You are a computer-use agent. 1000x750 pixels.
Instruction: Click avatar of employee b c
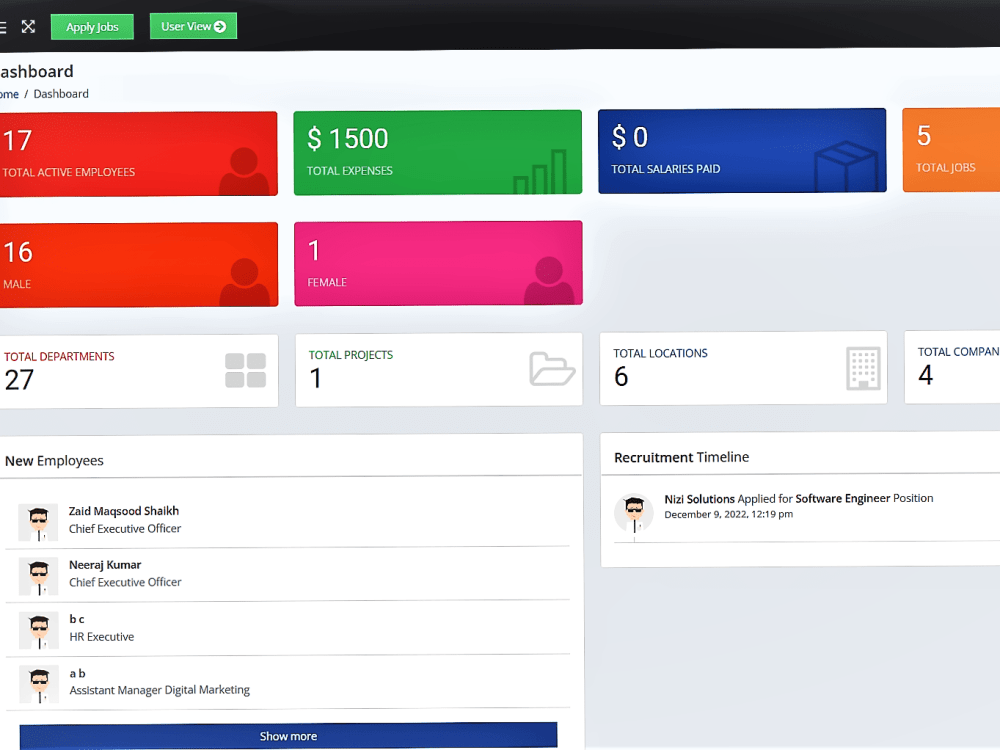pos(39,630)
